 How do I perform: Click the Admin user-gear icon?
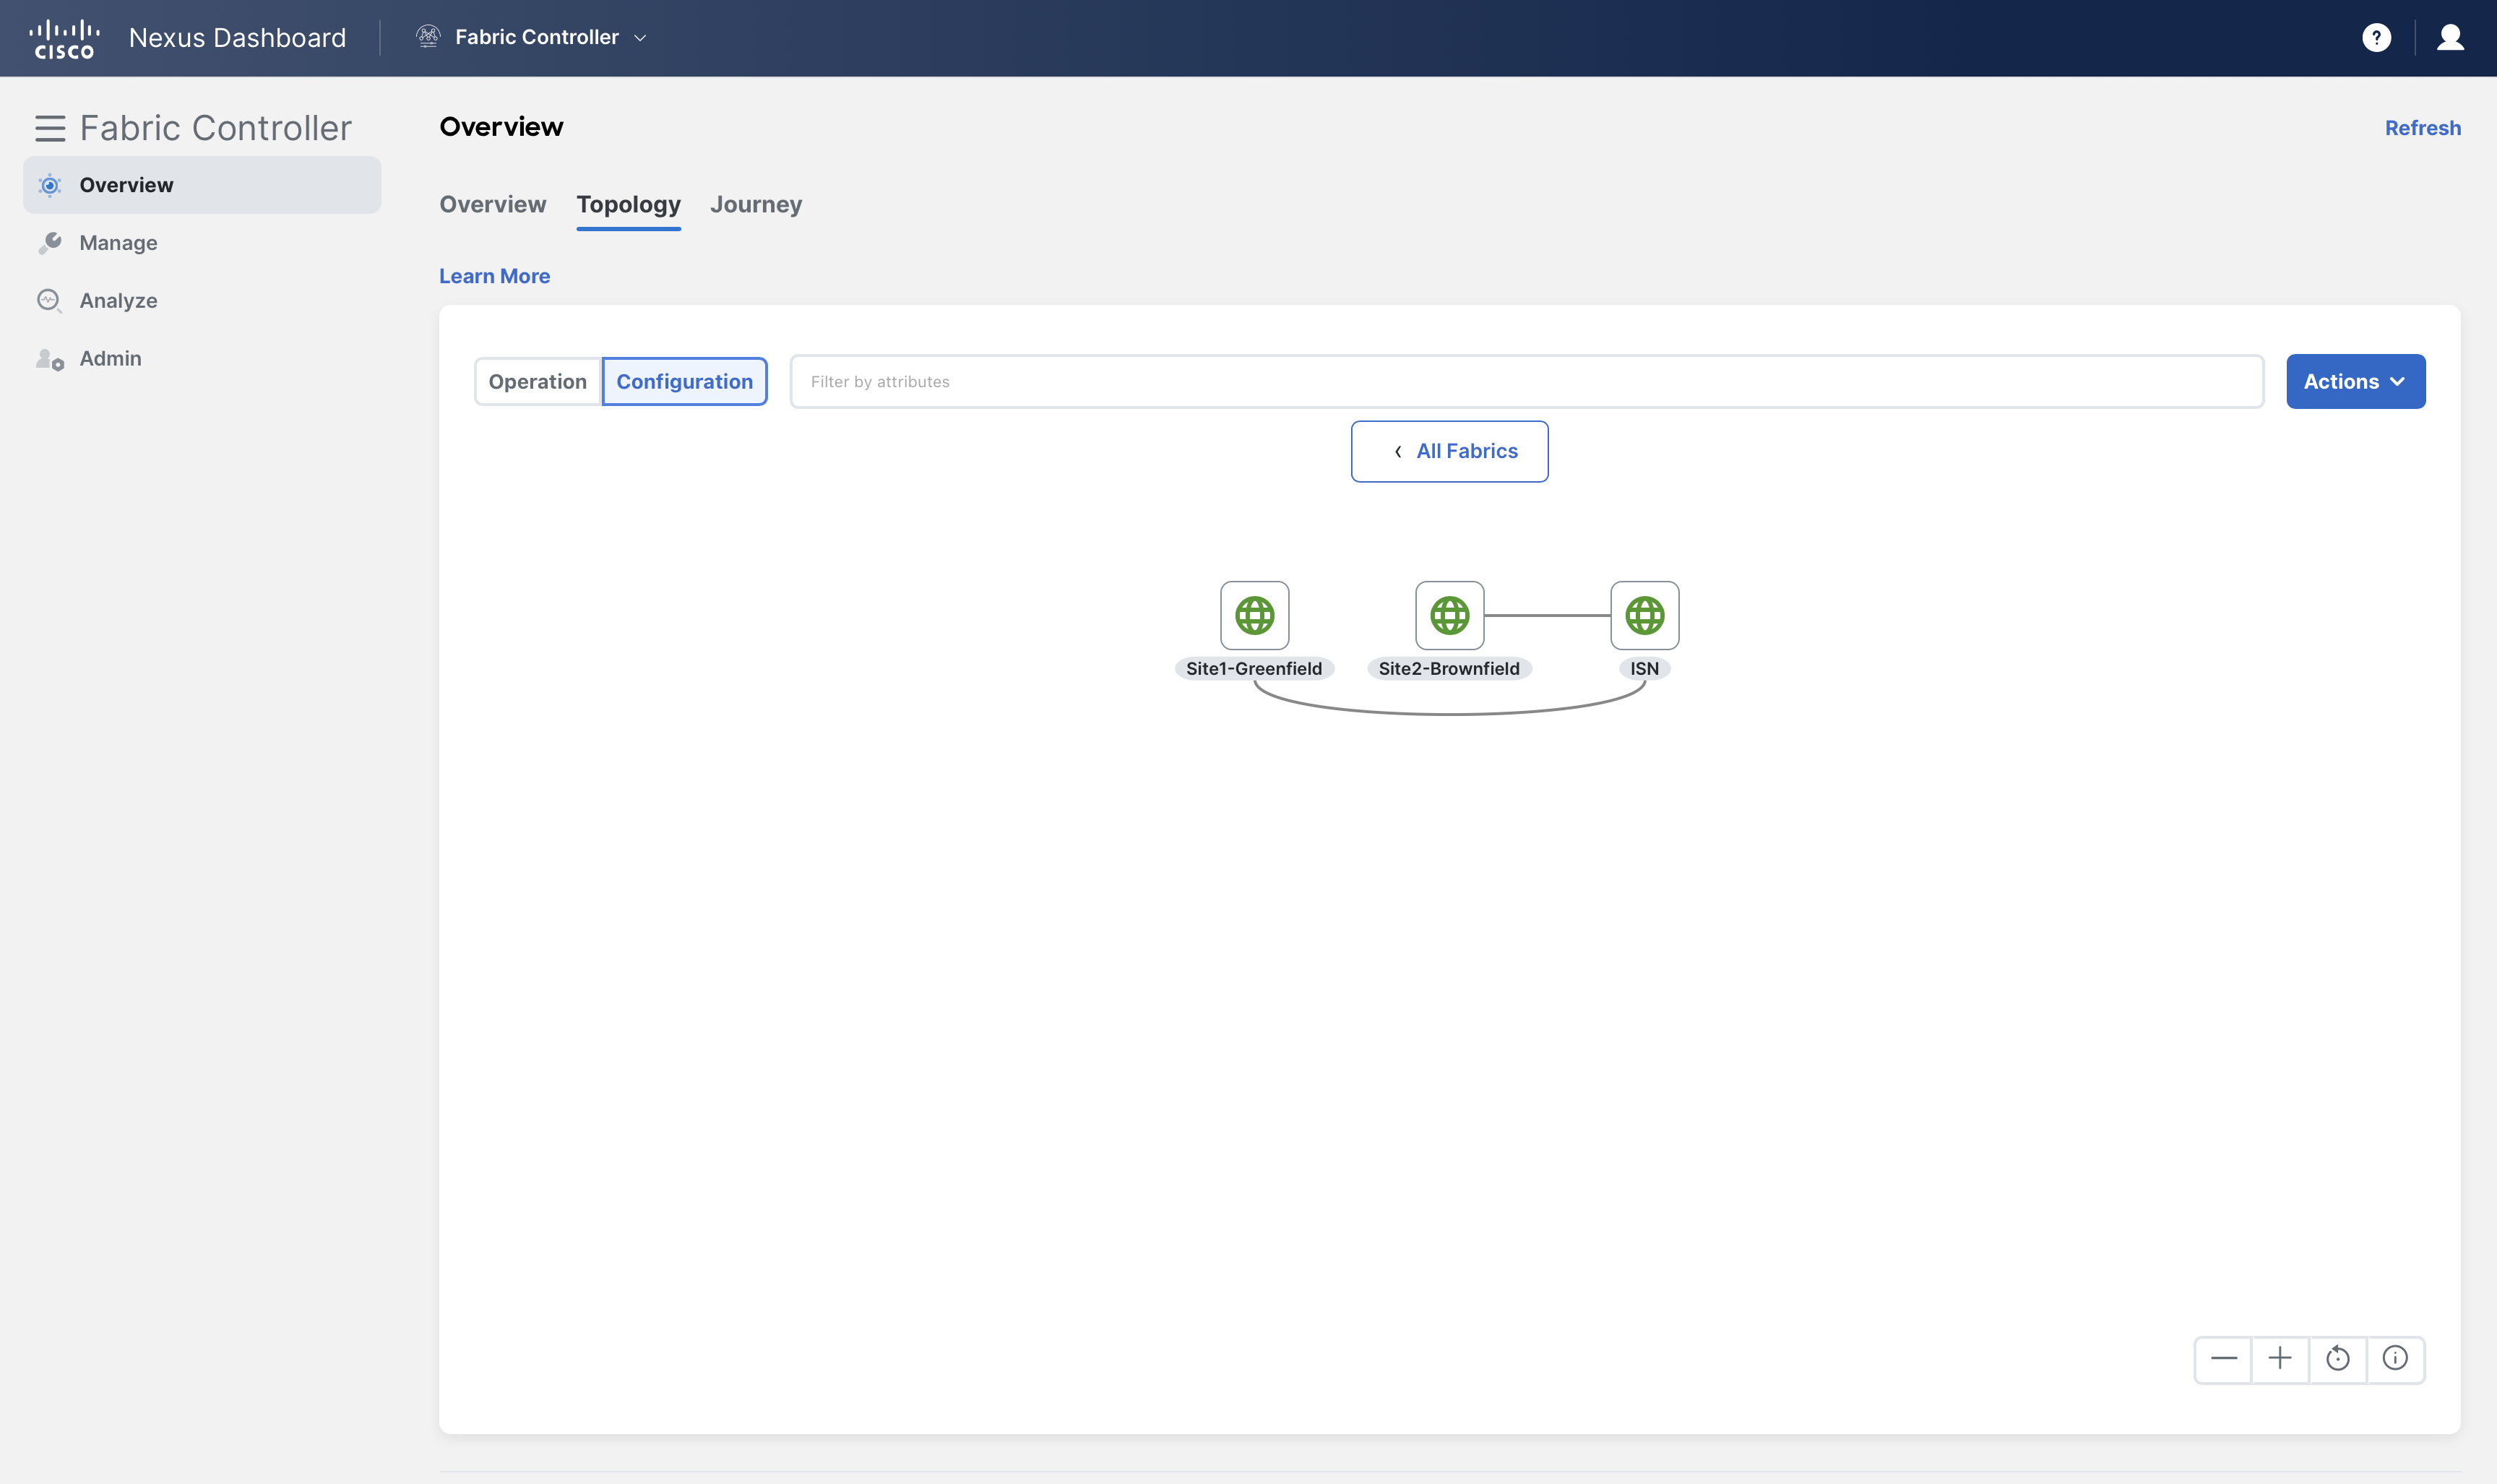50,359
